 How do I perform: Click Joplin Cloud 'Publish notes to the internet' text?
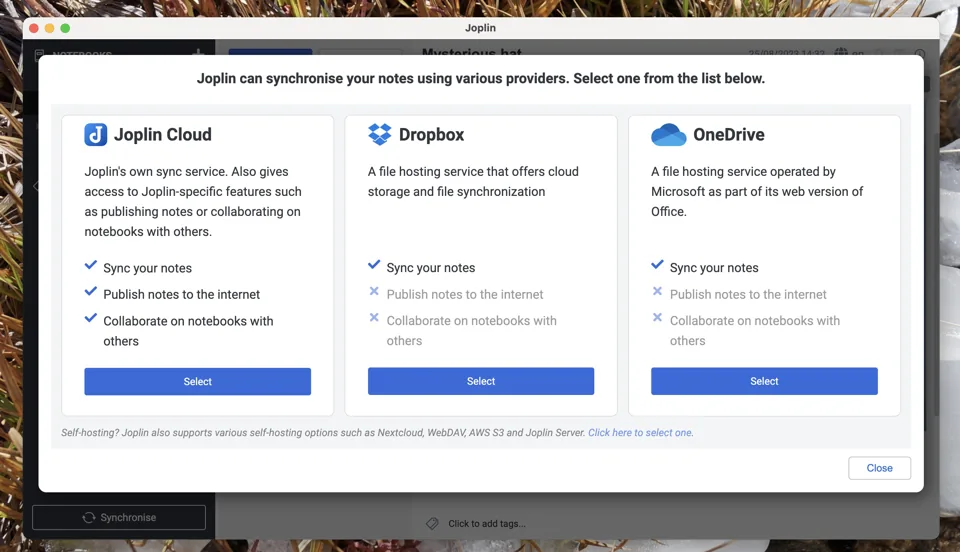coord(181,294)
